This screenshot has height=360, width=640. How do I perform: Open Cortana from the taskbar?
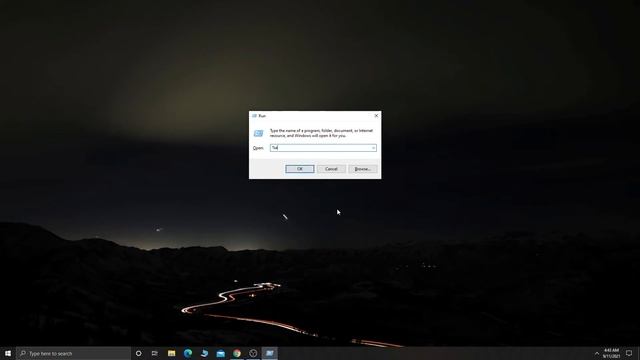pyautogui.click(x=138, y=353)
